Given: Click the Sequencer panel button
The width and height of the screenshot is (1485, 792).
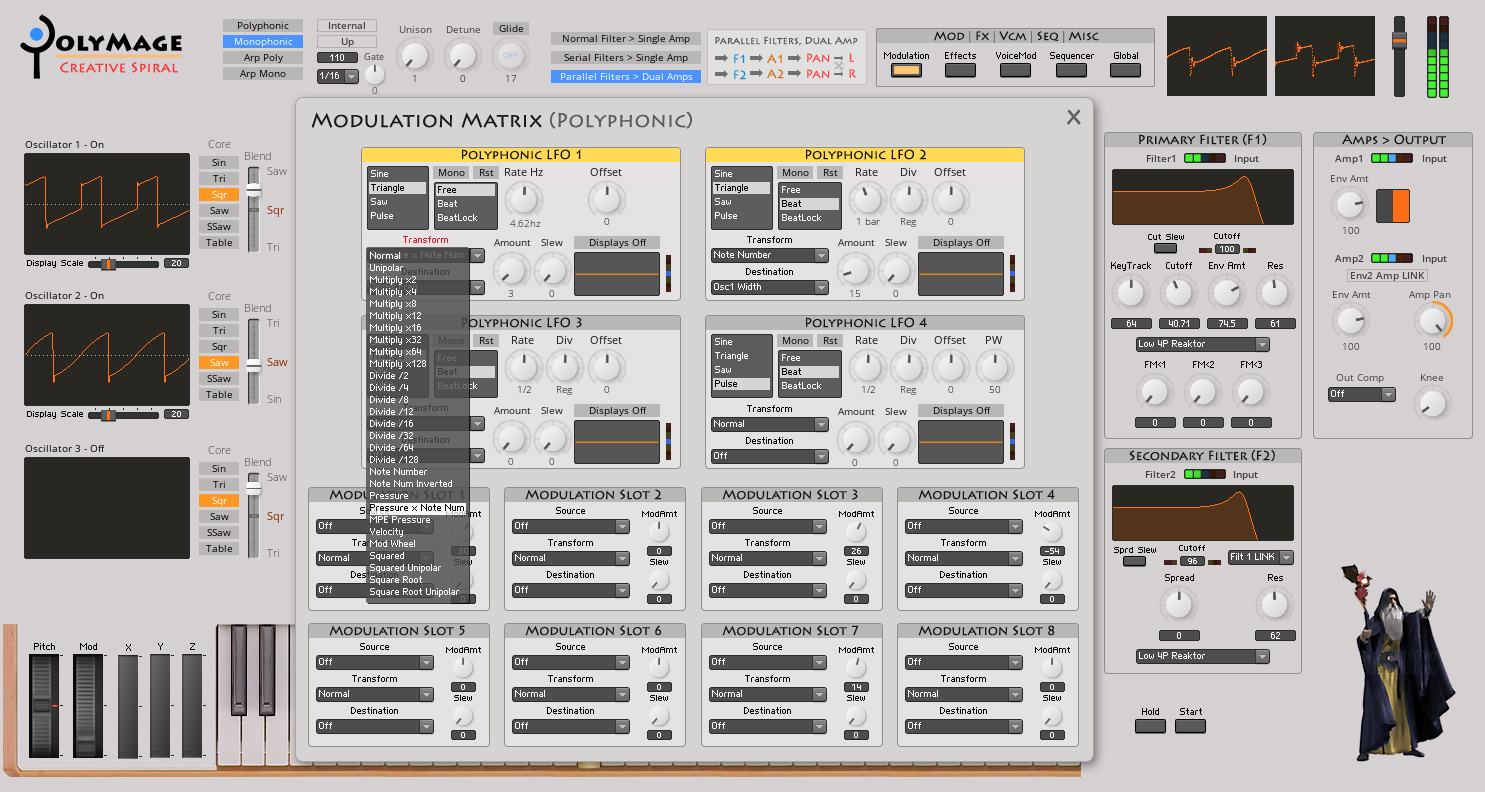Looking at the screenshot, I should tap(1071, 70).
